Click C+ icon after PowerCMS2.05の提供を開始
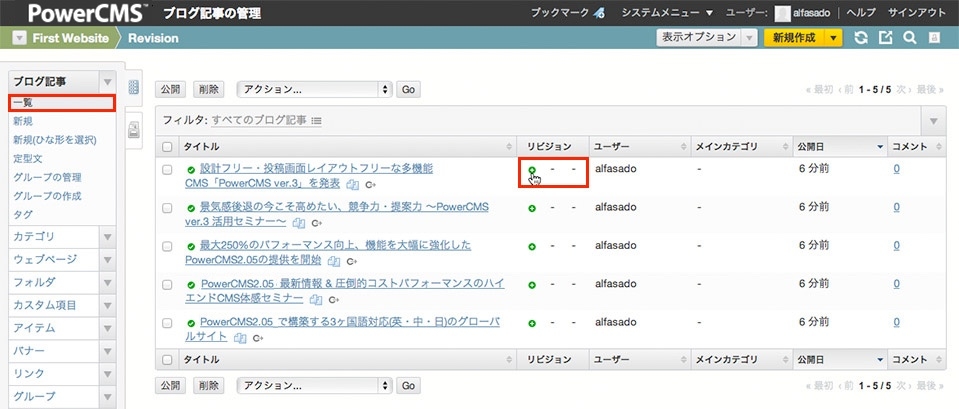Screen dimensions: 959x409 (x=352, y=262)
